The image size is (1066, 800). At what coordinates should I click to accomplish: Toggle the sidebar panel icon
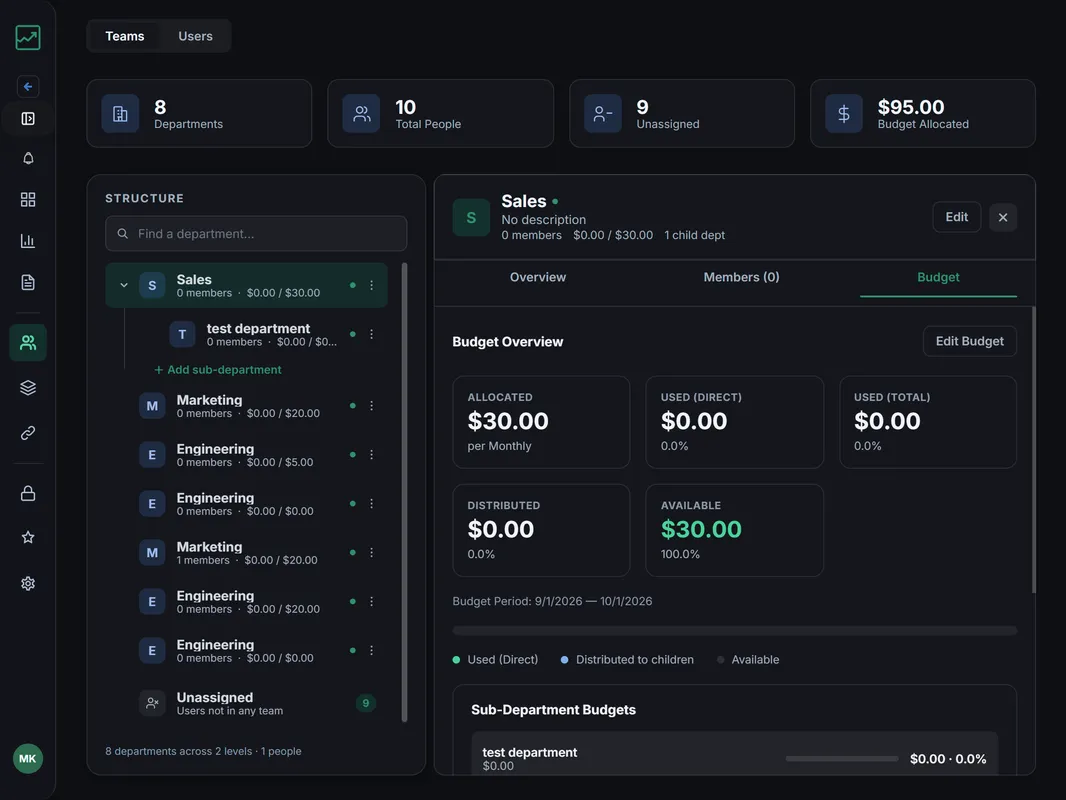coord(28,119)
